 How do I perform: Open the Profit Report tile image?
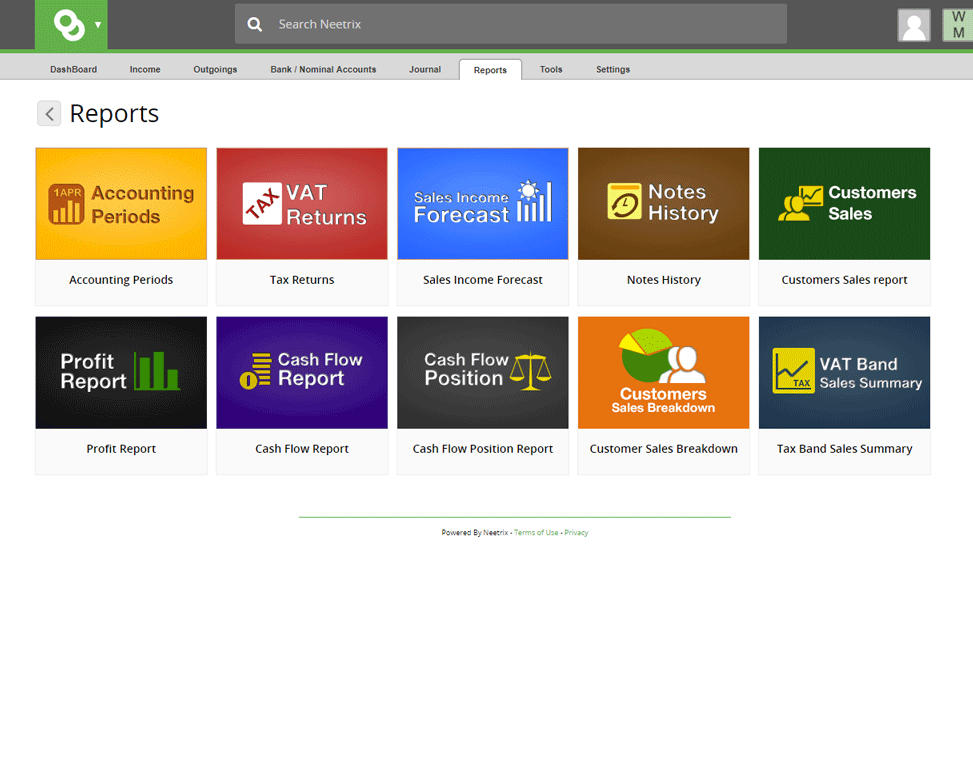121,372
